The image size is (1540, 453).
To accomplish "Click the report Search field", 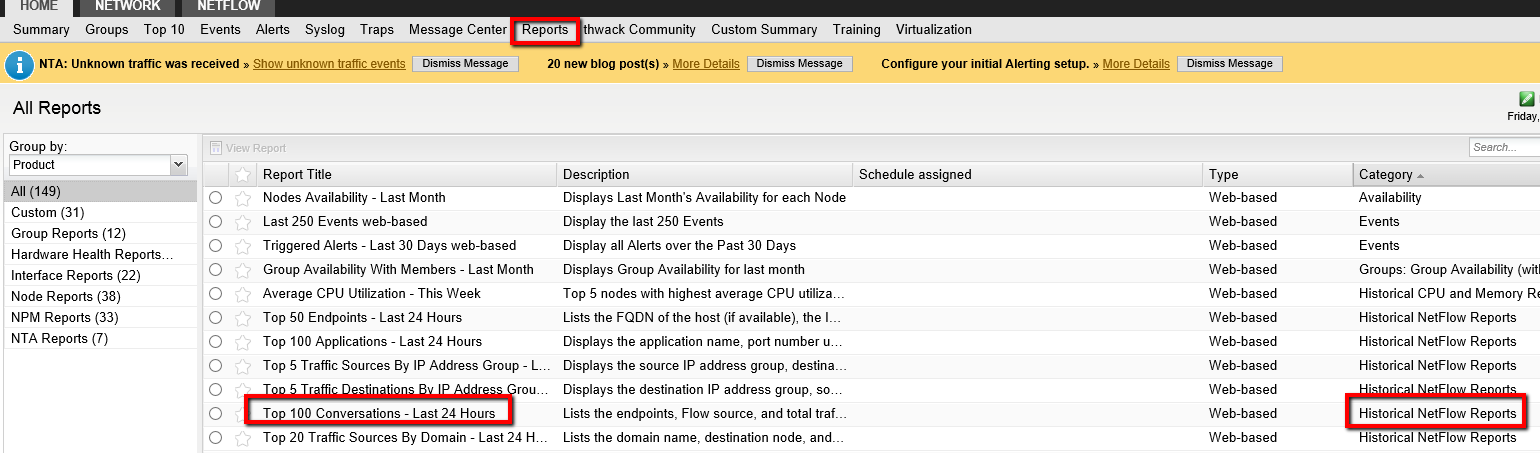I will [x=1504, y=148].
